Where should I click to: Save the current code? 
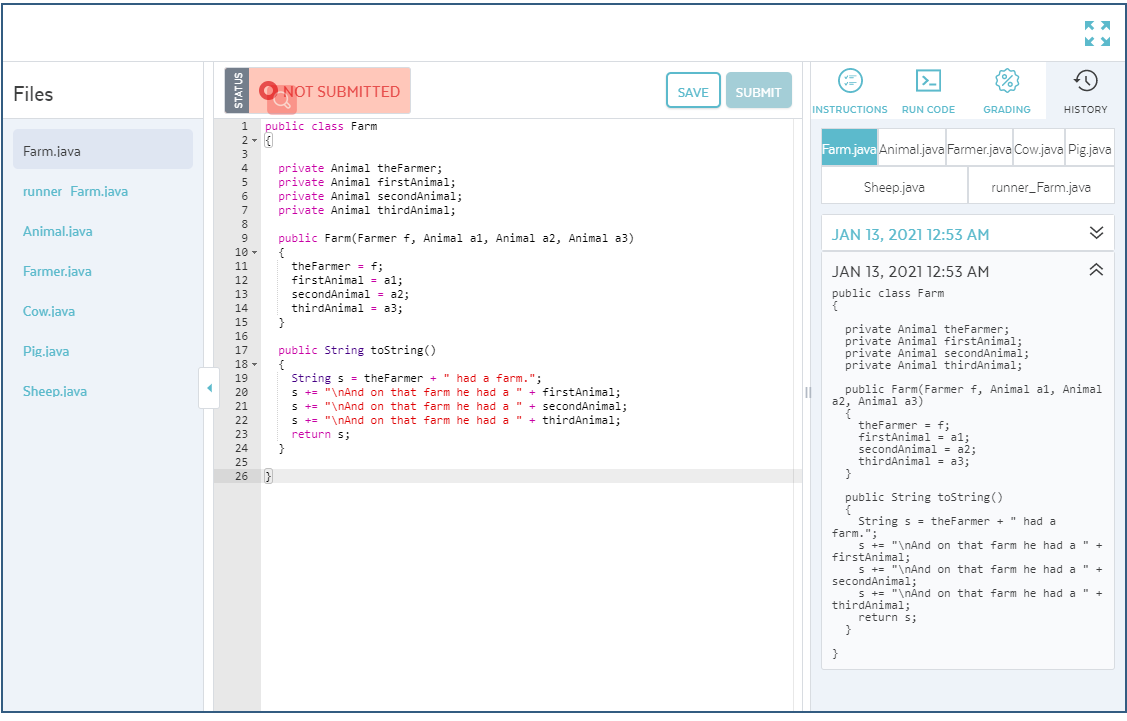click(x=693, y=90)
